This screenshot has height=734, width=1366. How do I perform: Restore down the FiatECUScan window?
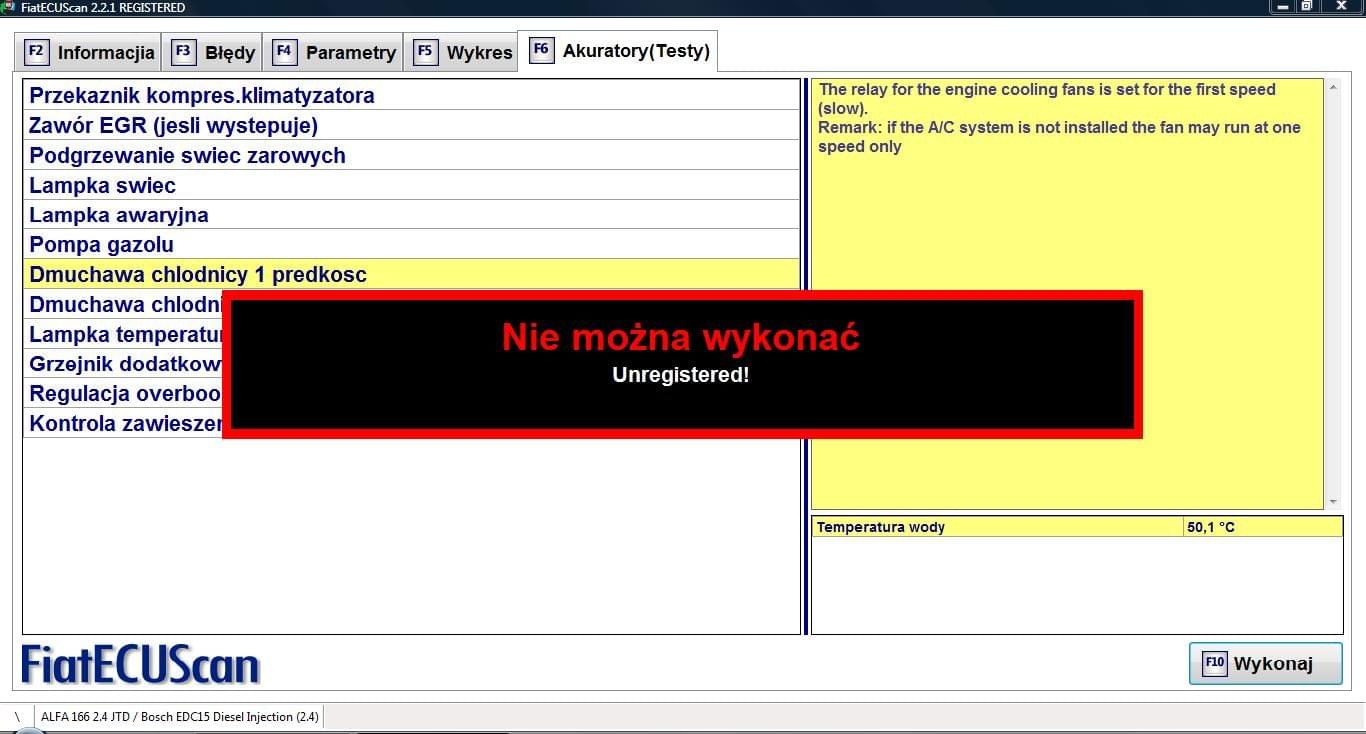pyautogui.click(x=1307, y=6)
